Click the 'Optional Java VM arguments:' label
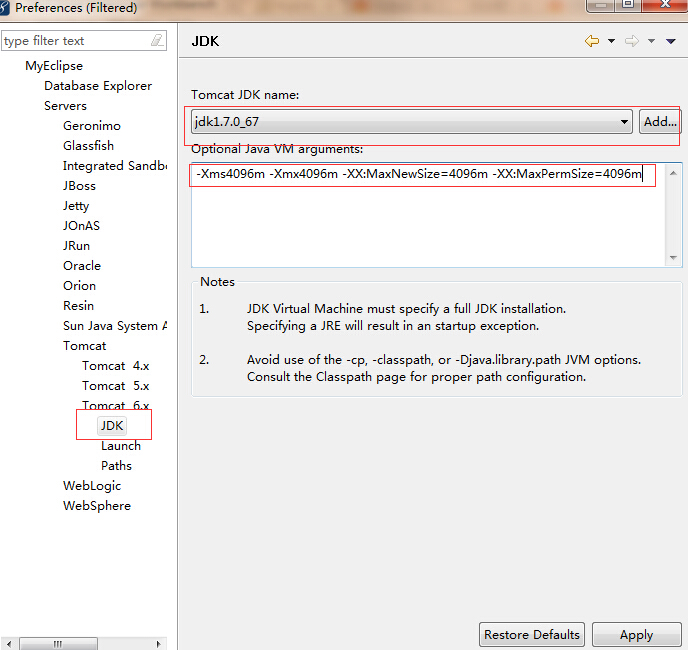Screen dimensions: 688x650 277,149
